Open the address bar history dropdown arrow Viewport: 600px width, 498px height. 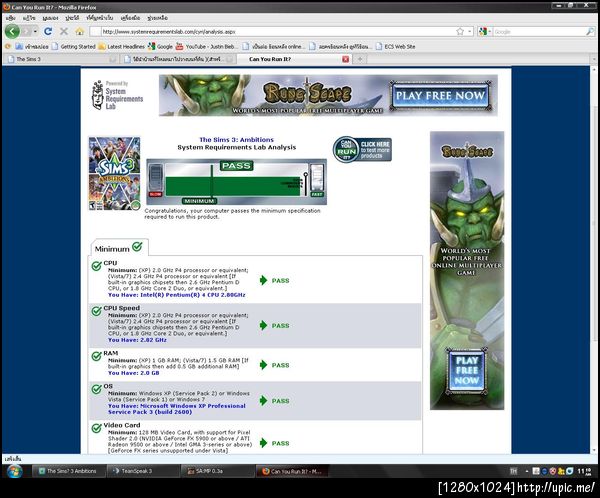(x=470, y=31)
